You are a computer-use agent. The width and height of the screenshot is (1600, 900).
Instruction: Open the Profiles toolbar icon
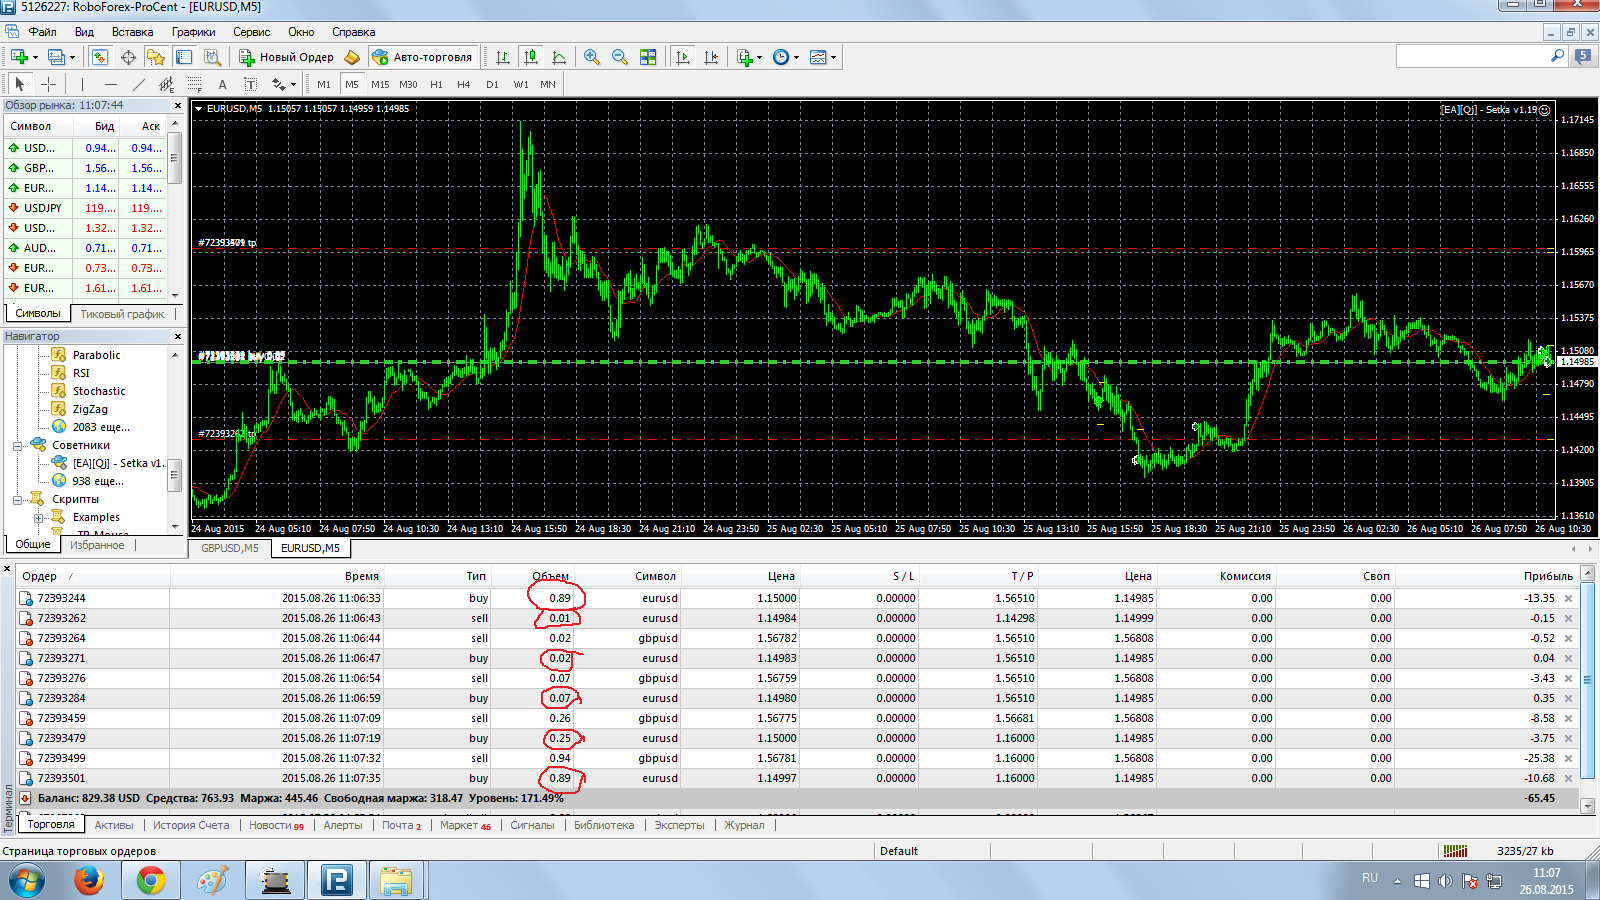pos(56,57)
